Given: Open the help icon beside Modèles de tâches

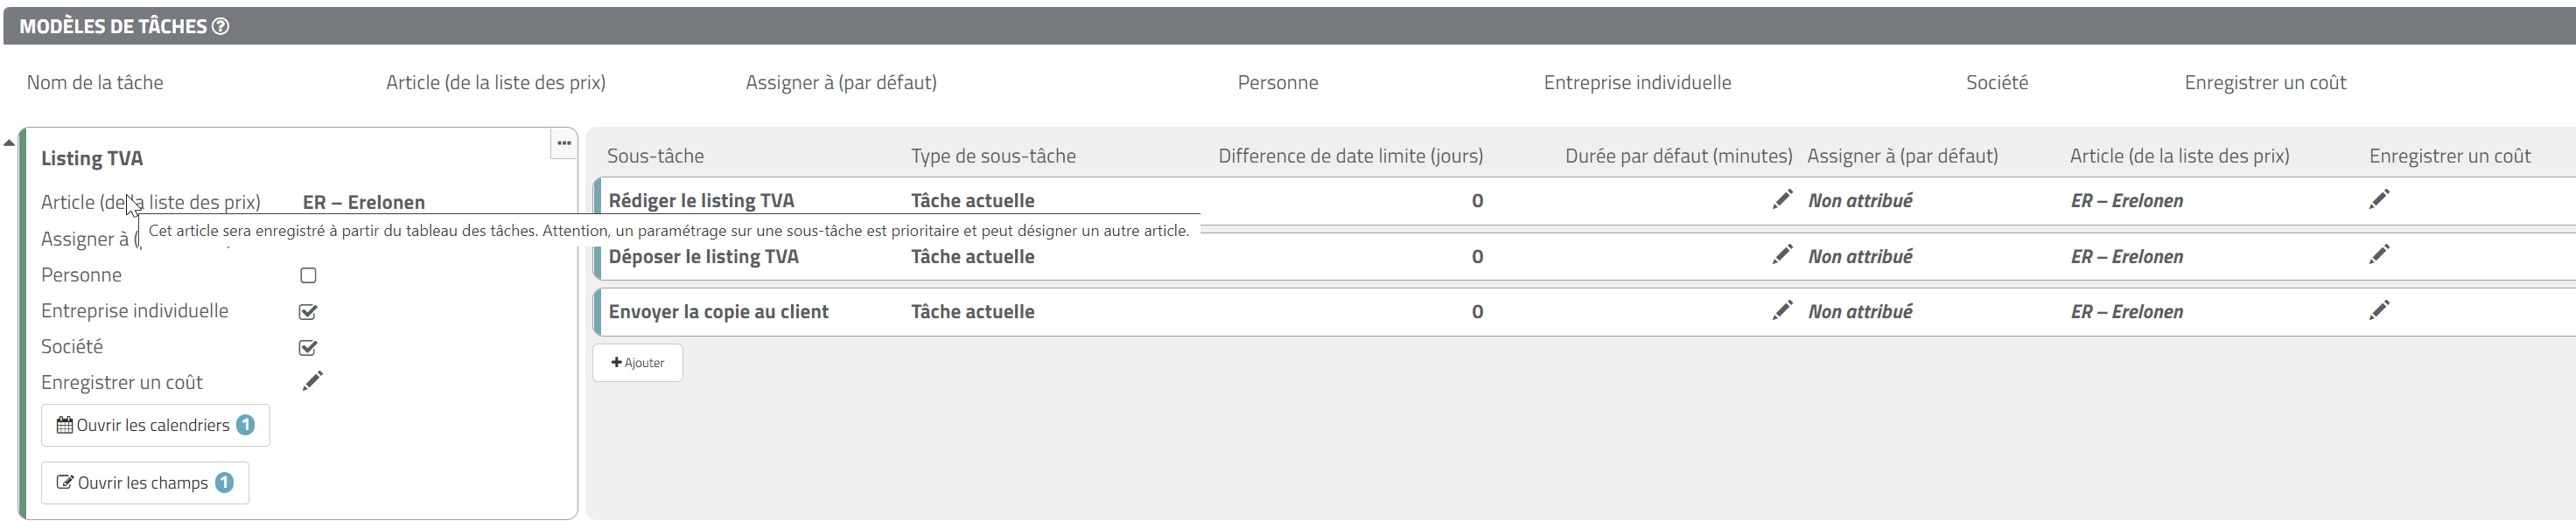Looking at the screenshot, I should 221,26.
